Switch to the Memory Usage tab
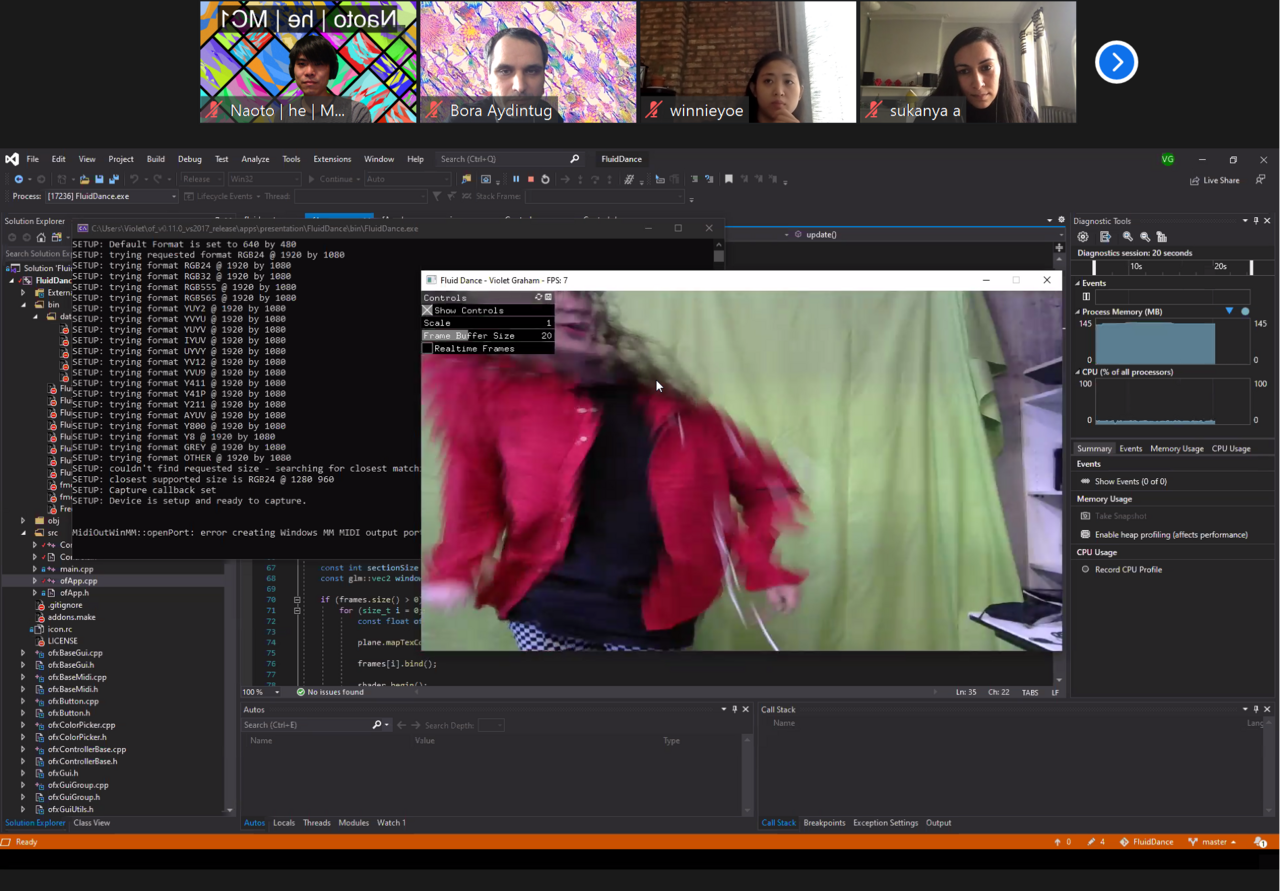 click(1177, 448)
